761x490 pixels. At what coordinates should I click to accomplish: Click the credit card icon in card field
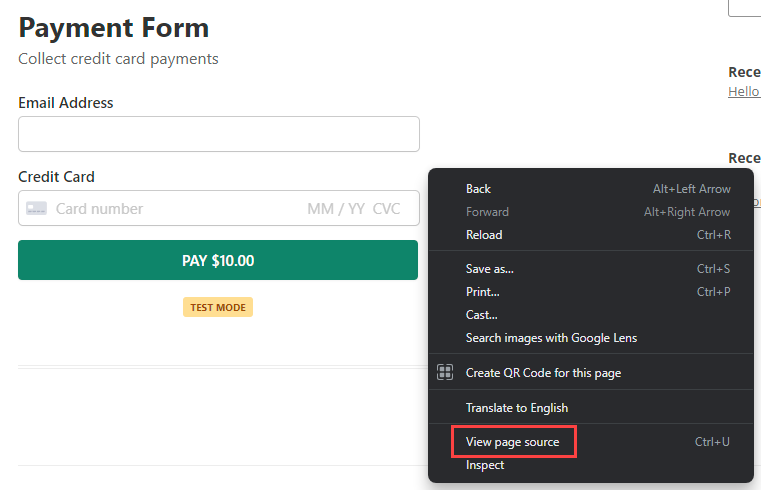pos(37,209)
